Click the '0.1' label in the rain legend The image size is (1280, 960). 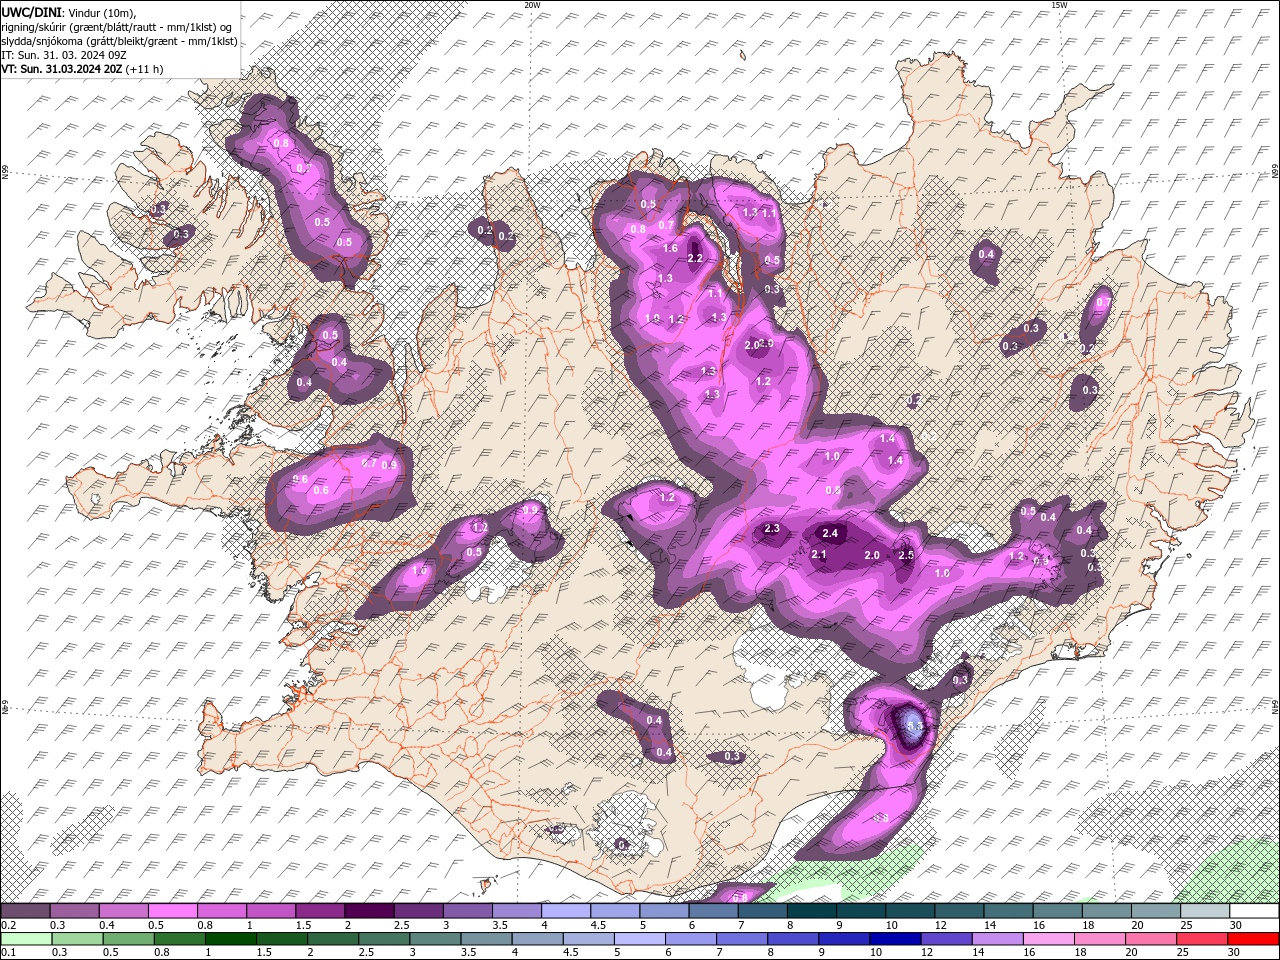[8, 953]
